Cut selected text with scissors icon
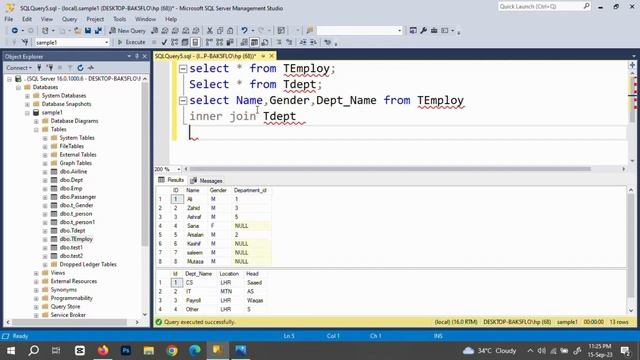 [x=210, y=31]
